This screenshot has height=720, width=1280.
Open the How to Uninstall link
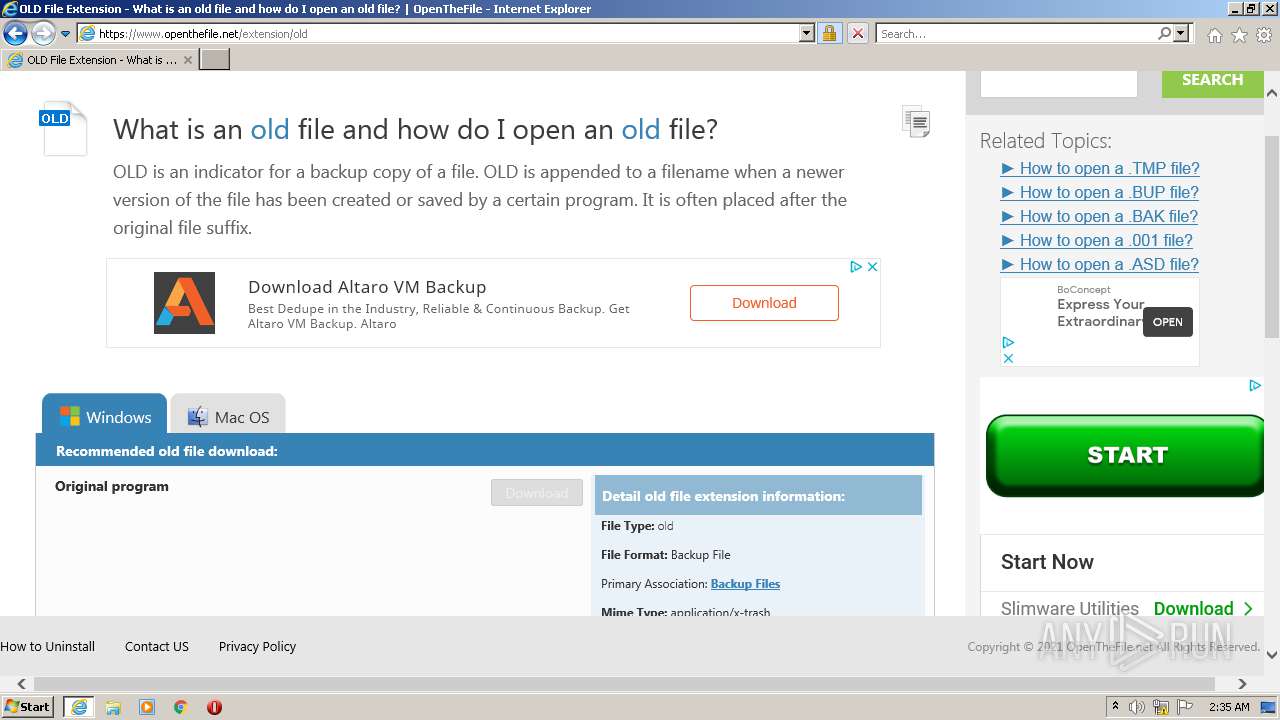(x=48, y=647)
